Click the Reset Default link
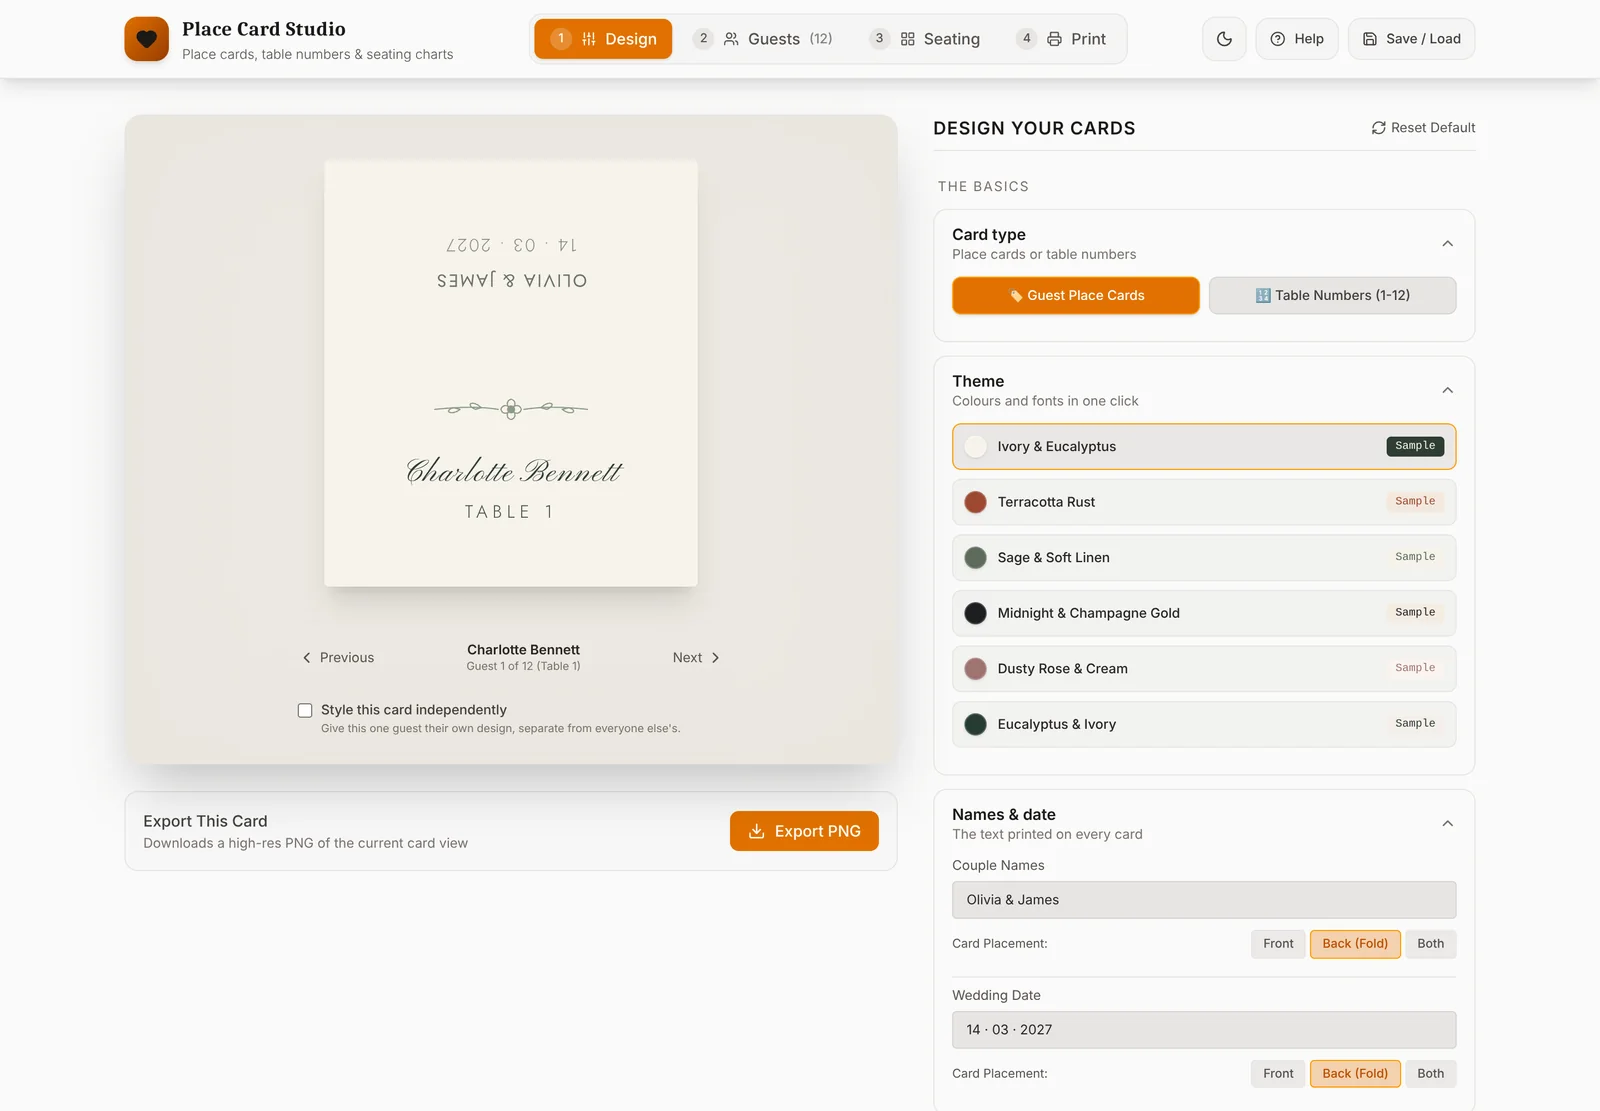The width and height of the screenshot is (1600, 1111). tap(1423, 128)
